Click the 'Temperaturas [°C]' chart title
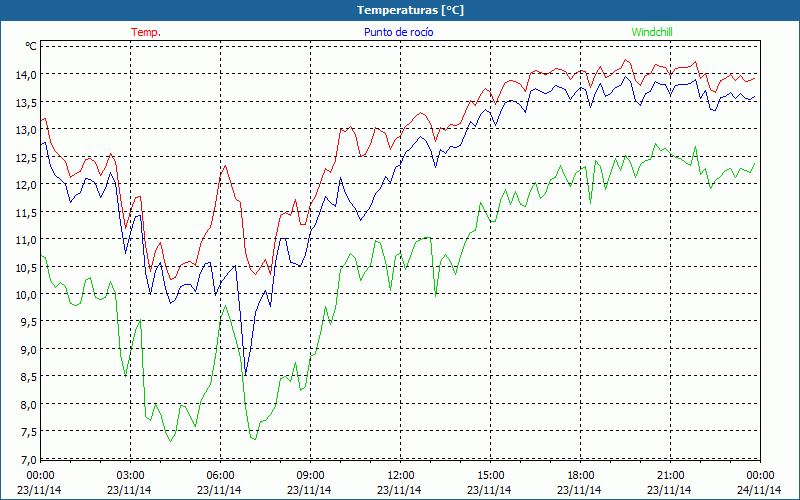The height and width of the screenshot is (500, 800). (x=410, y=10)
